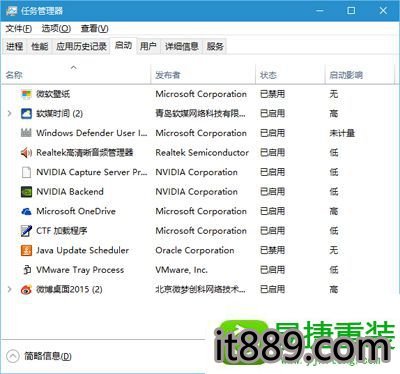This screenshot has width=400, height=374.
Task: Expand the 软媒时间 (2) group
Action: tap(10, 114)
